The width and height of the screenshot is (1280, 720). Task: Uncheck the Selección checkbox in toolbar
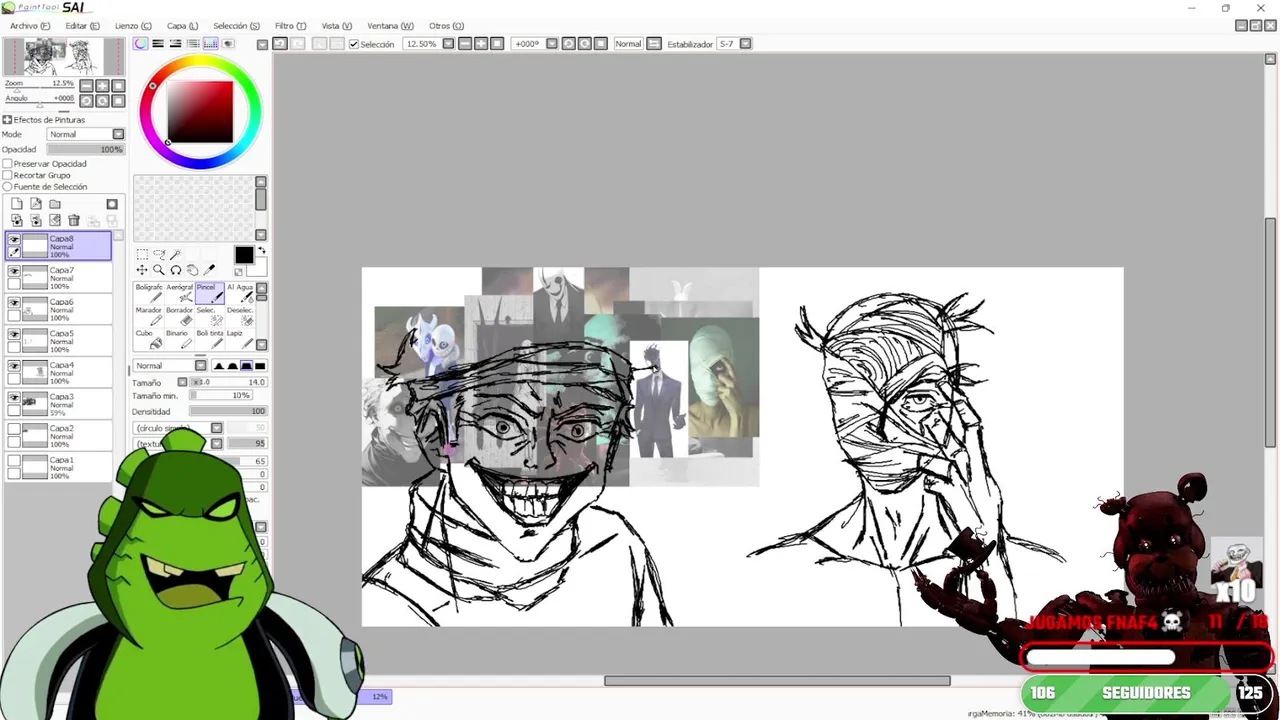(354, 44)
